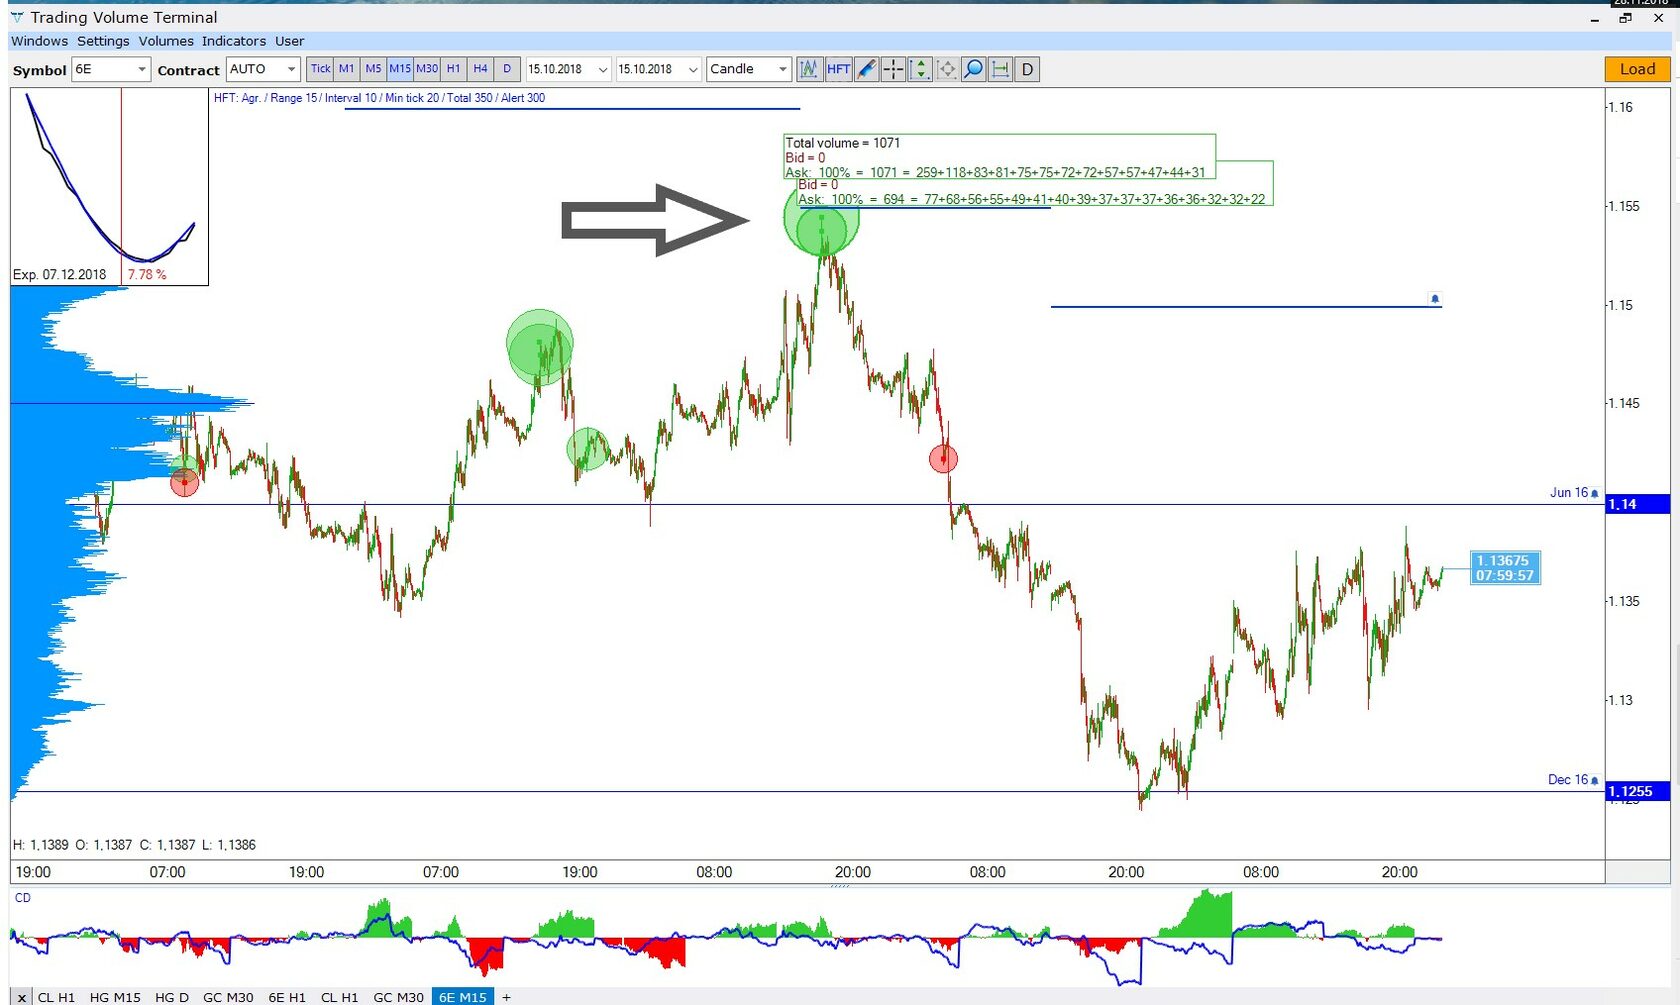Open the Symbol dropdown showing 6E
Image resolution: width=1680 pixels, height=1005 pixels.
click(x=140, y=69)
